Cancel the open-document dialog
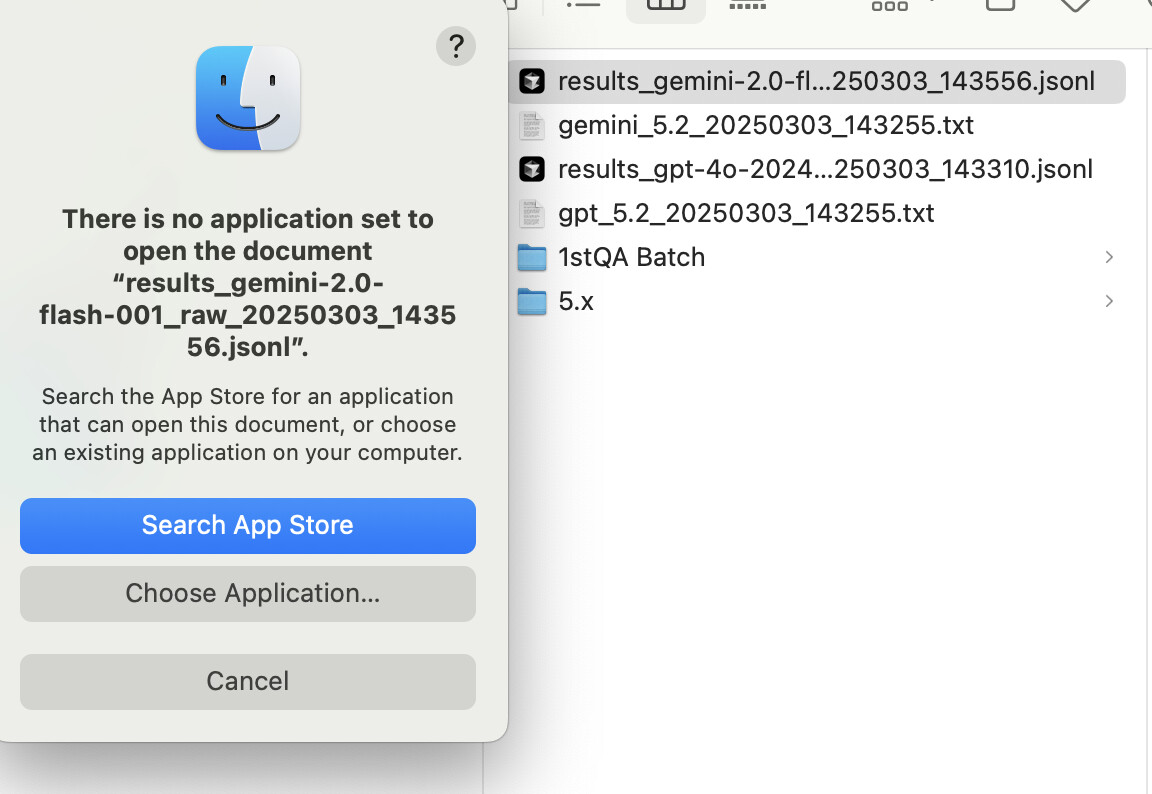1152x794 pixels. click(248, 682)
